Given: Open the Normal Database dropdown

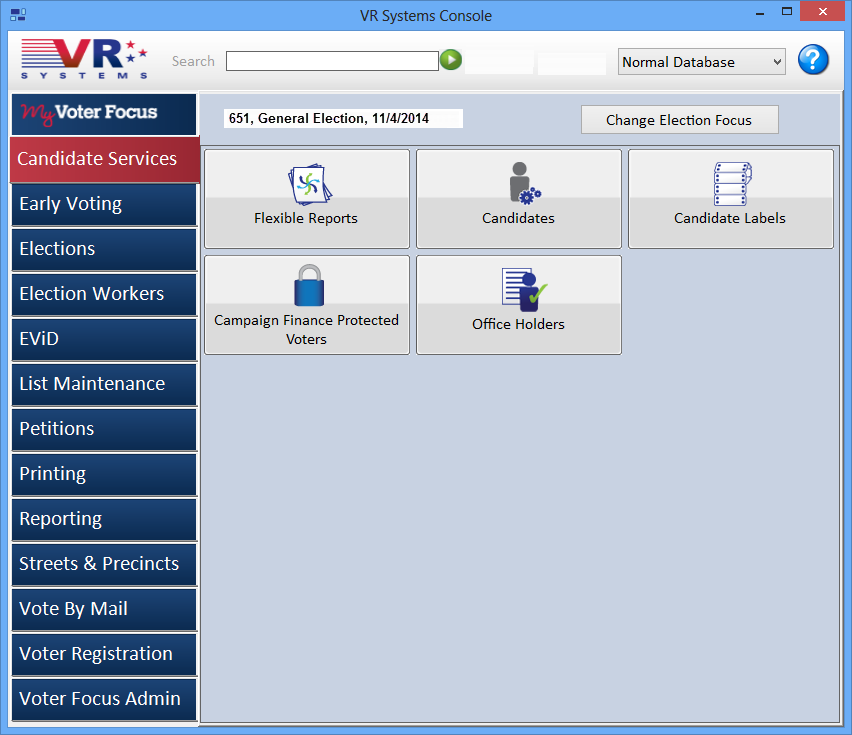Looking at the screenshot, I should (701, 62).
